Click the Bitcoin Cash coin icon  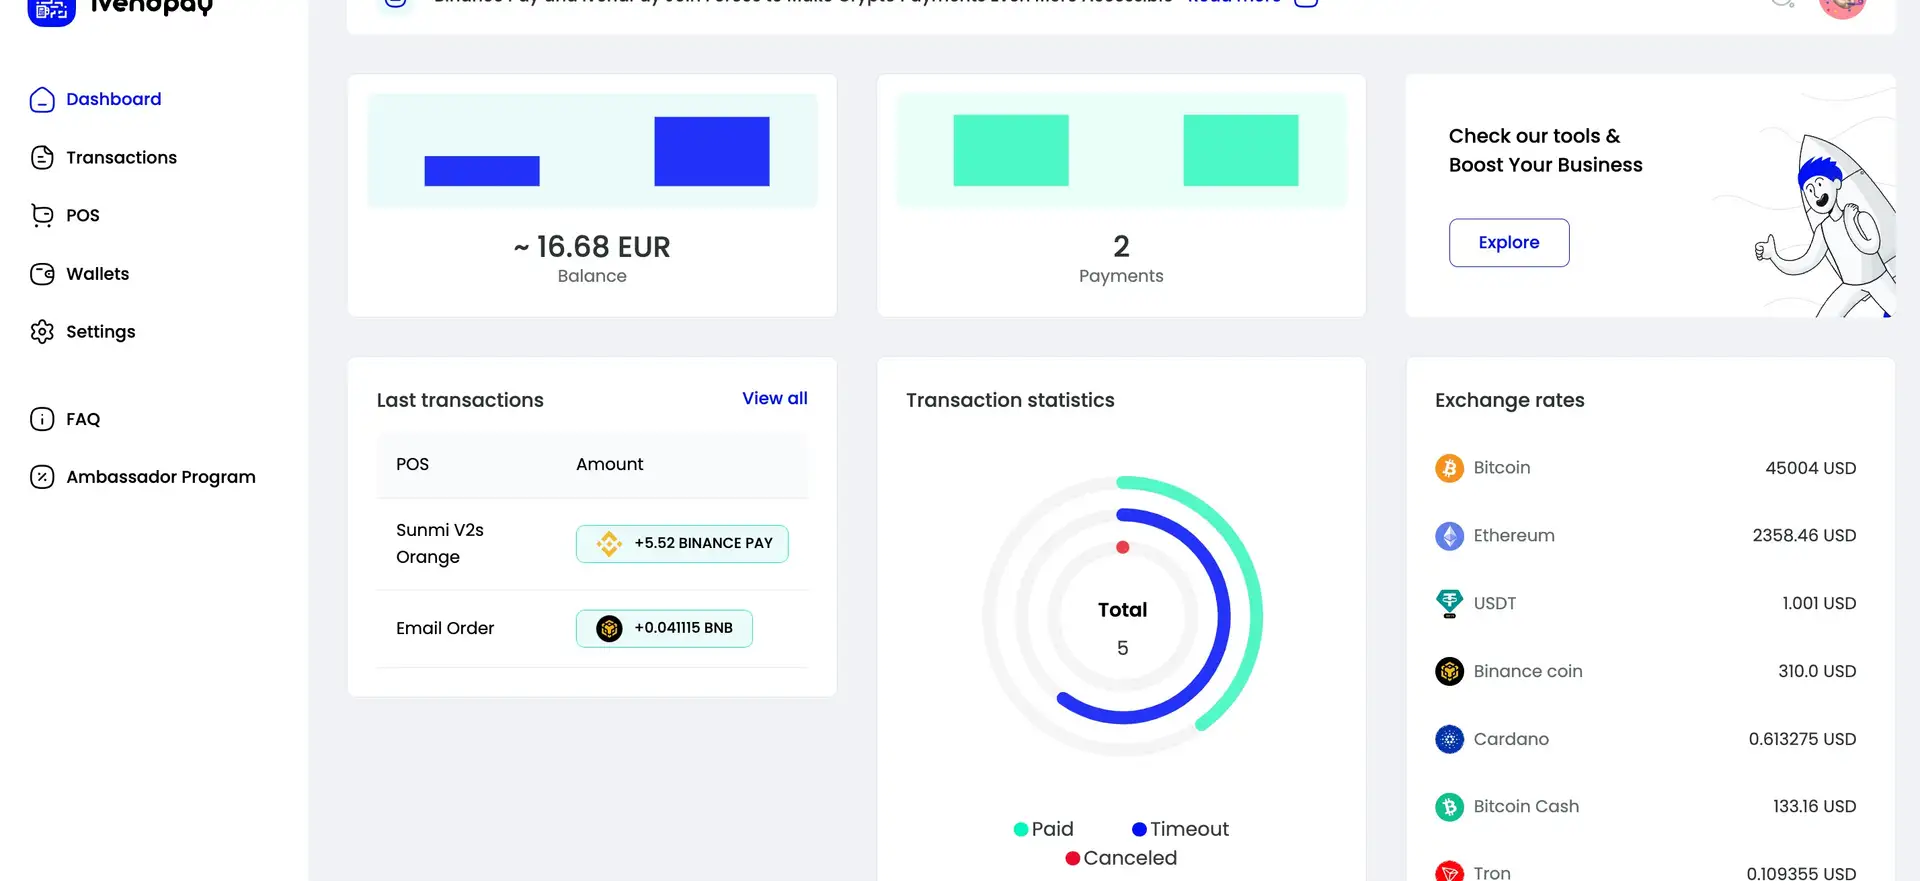coord(1449,806)
